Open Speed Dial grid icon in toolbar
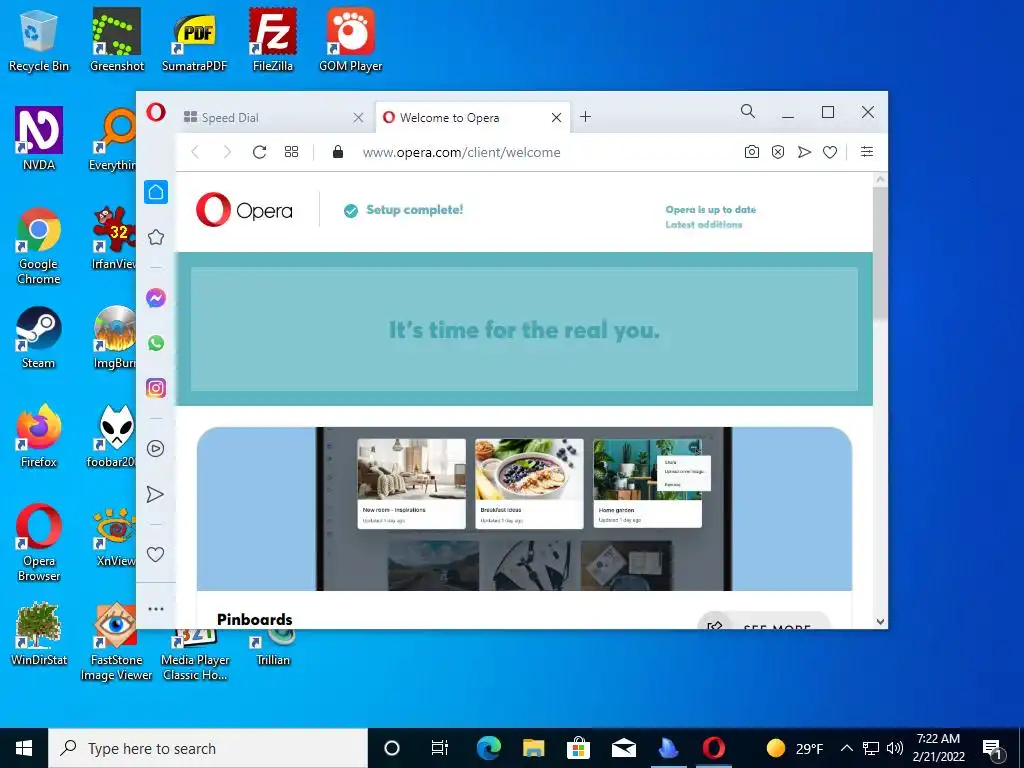This screenshot has height=768, width=1024. (291, 152)
